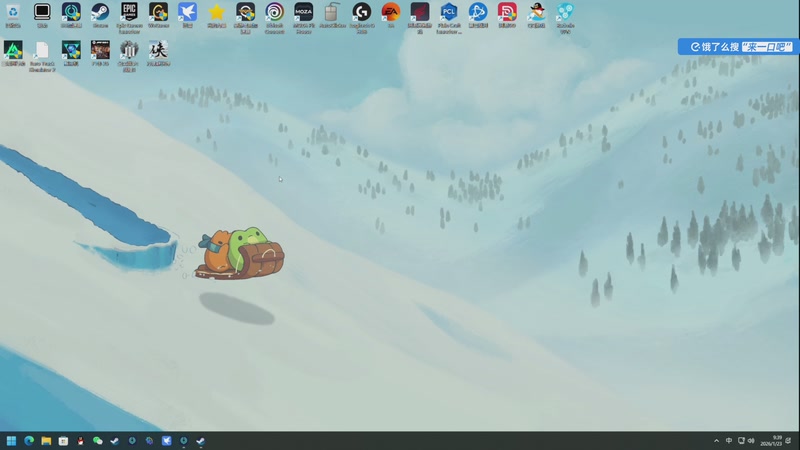Open the taskbar clock and date

click(771, 441)
